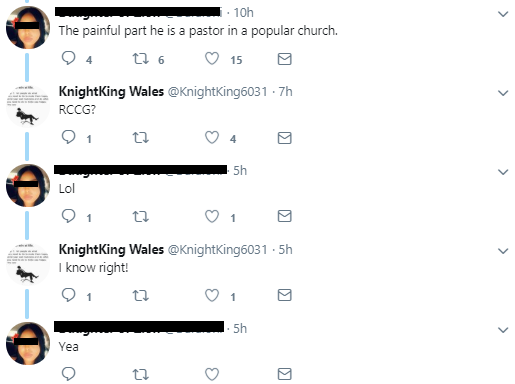Retweet the pastor in popular church tweet
515x384 pixels.
(140, 59)
